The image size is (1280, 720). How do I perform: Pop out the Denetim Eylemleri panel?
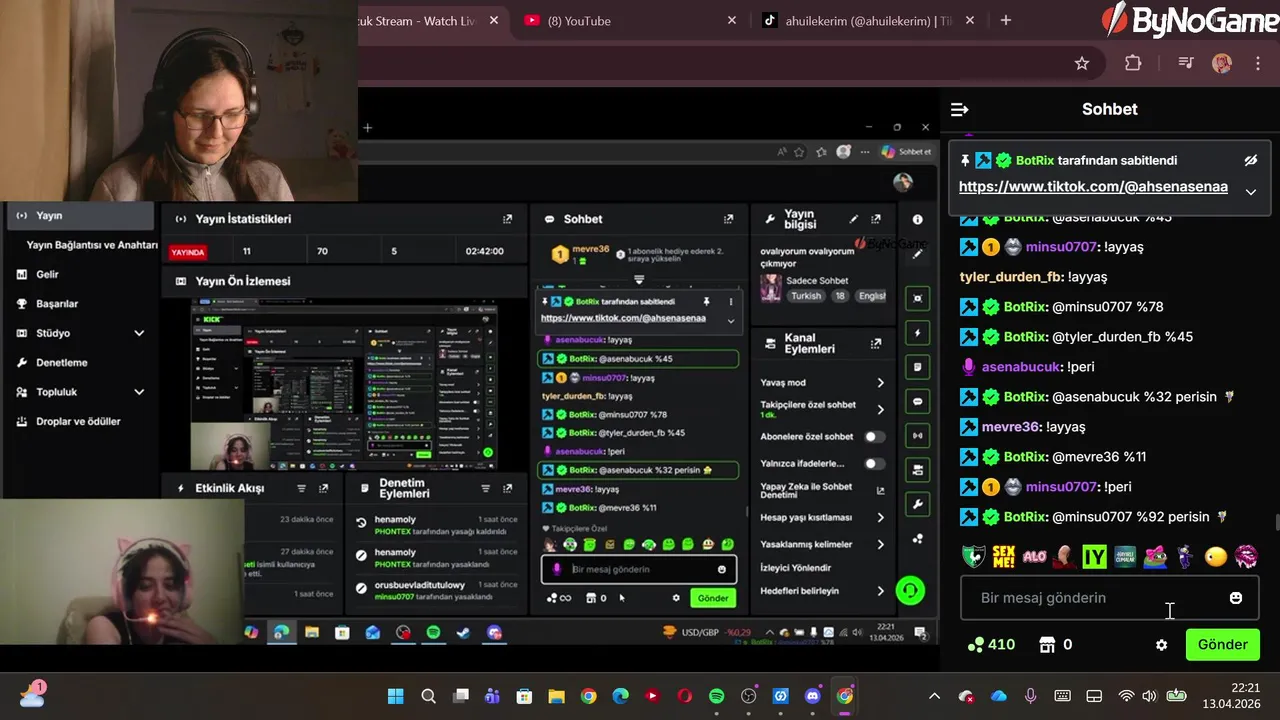point(507,488)
